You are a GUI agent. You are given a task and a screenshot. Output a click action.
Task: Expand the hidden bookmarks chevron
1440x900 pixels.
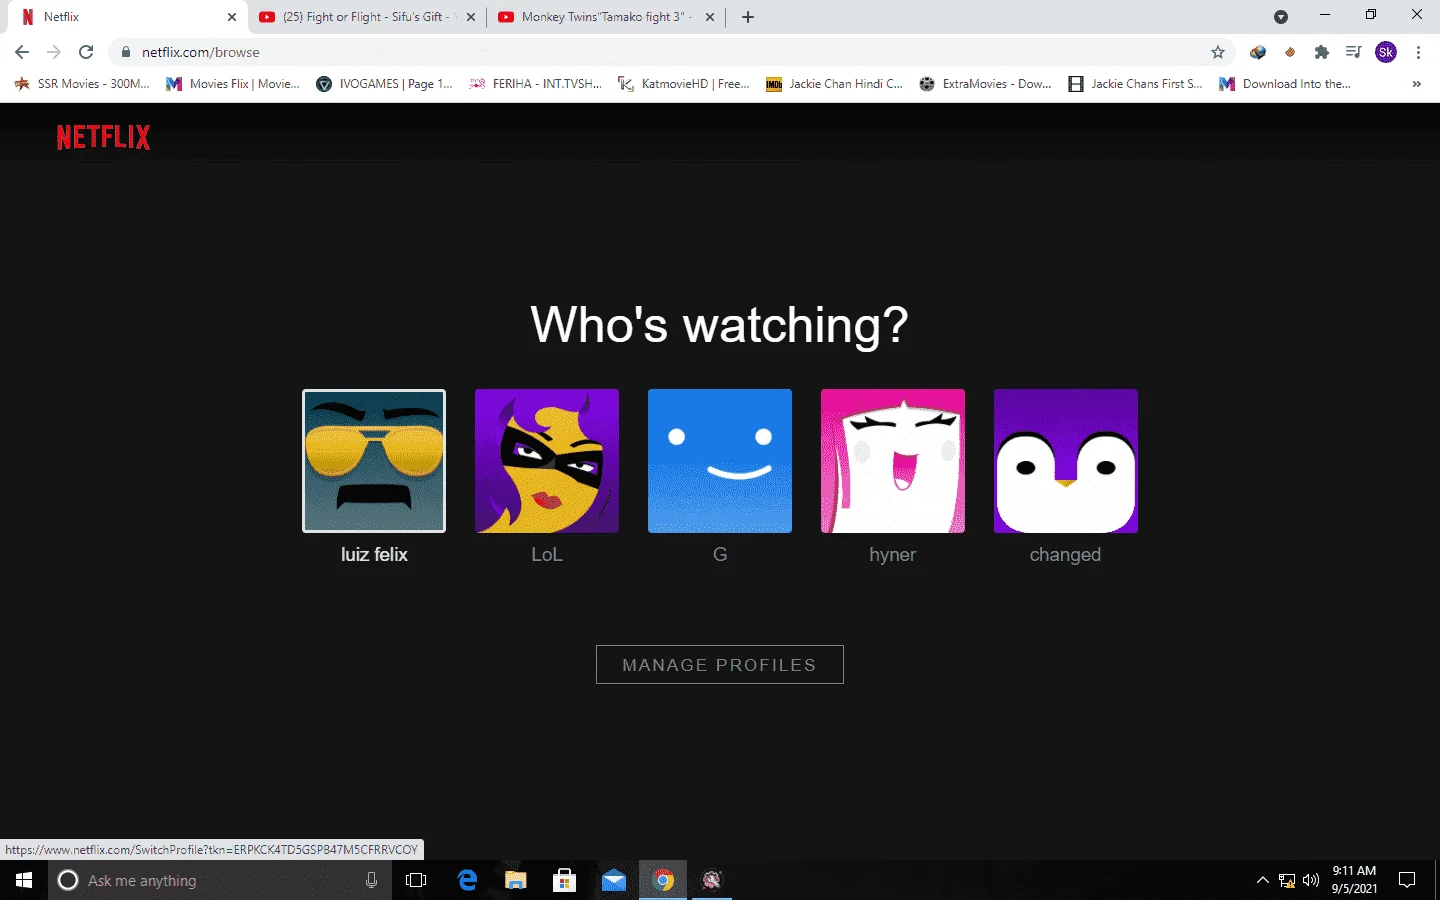coord(1416,84)
